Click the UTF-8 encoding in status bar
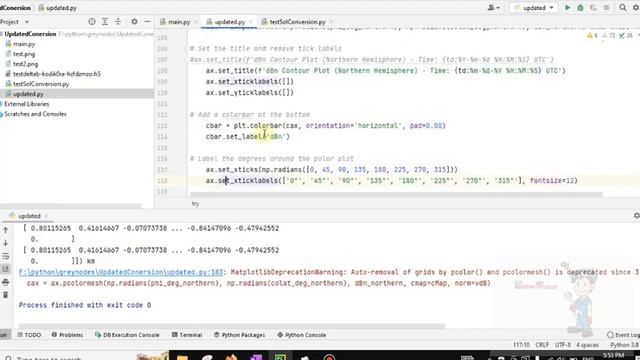The width and height of the screenshot is (640, 360). coord(563,345)
